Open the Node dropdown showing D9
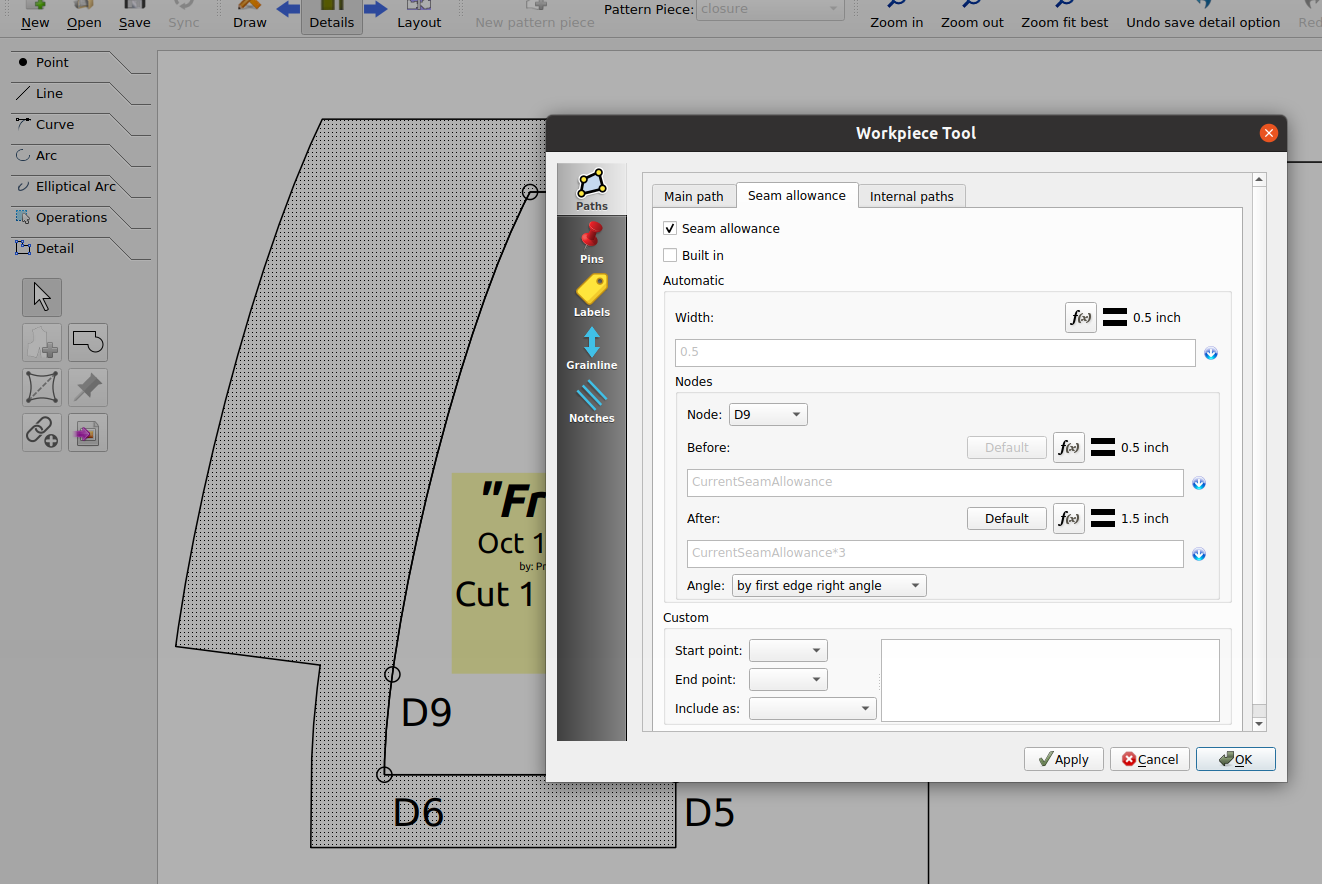Image resolution: width=1322 pixels, height=884 pixels. click(768, 414)
